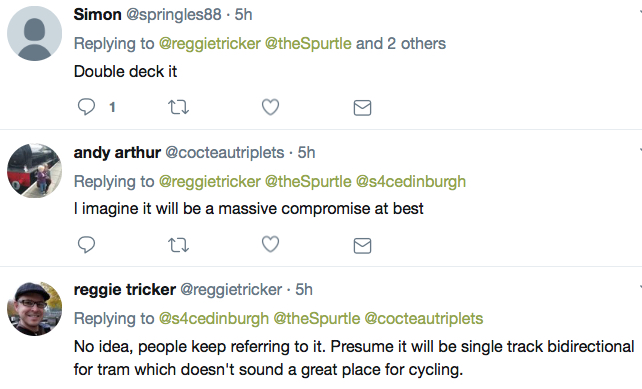The width and height of the screenshot is (642, 389).
Task: Open andy arthur's profile picture
Action: (x=34, y=171)
